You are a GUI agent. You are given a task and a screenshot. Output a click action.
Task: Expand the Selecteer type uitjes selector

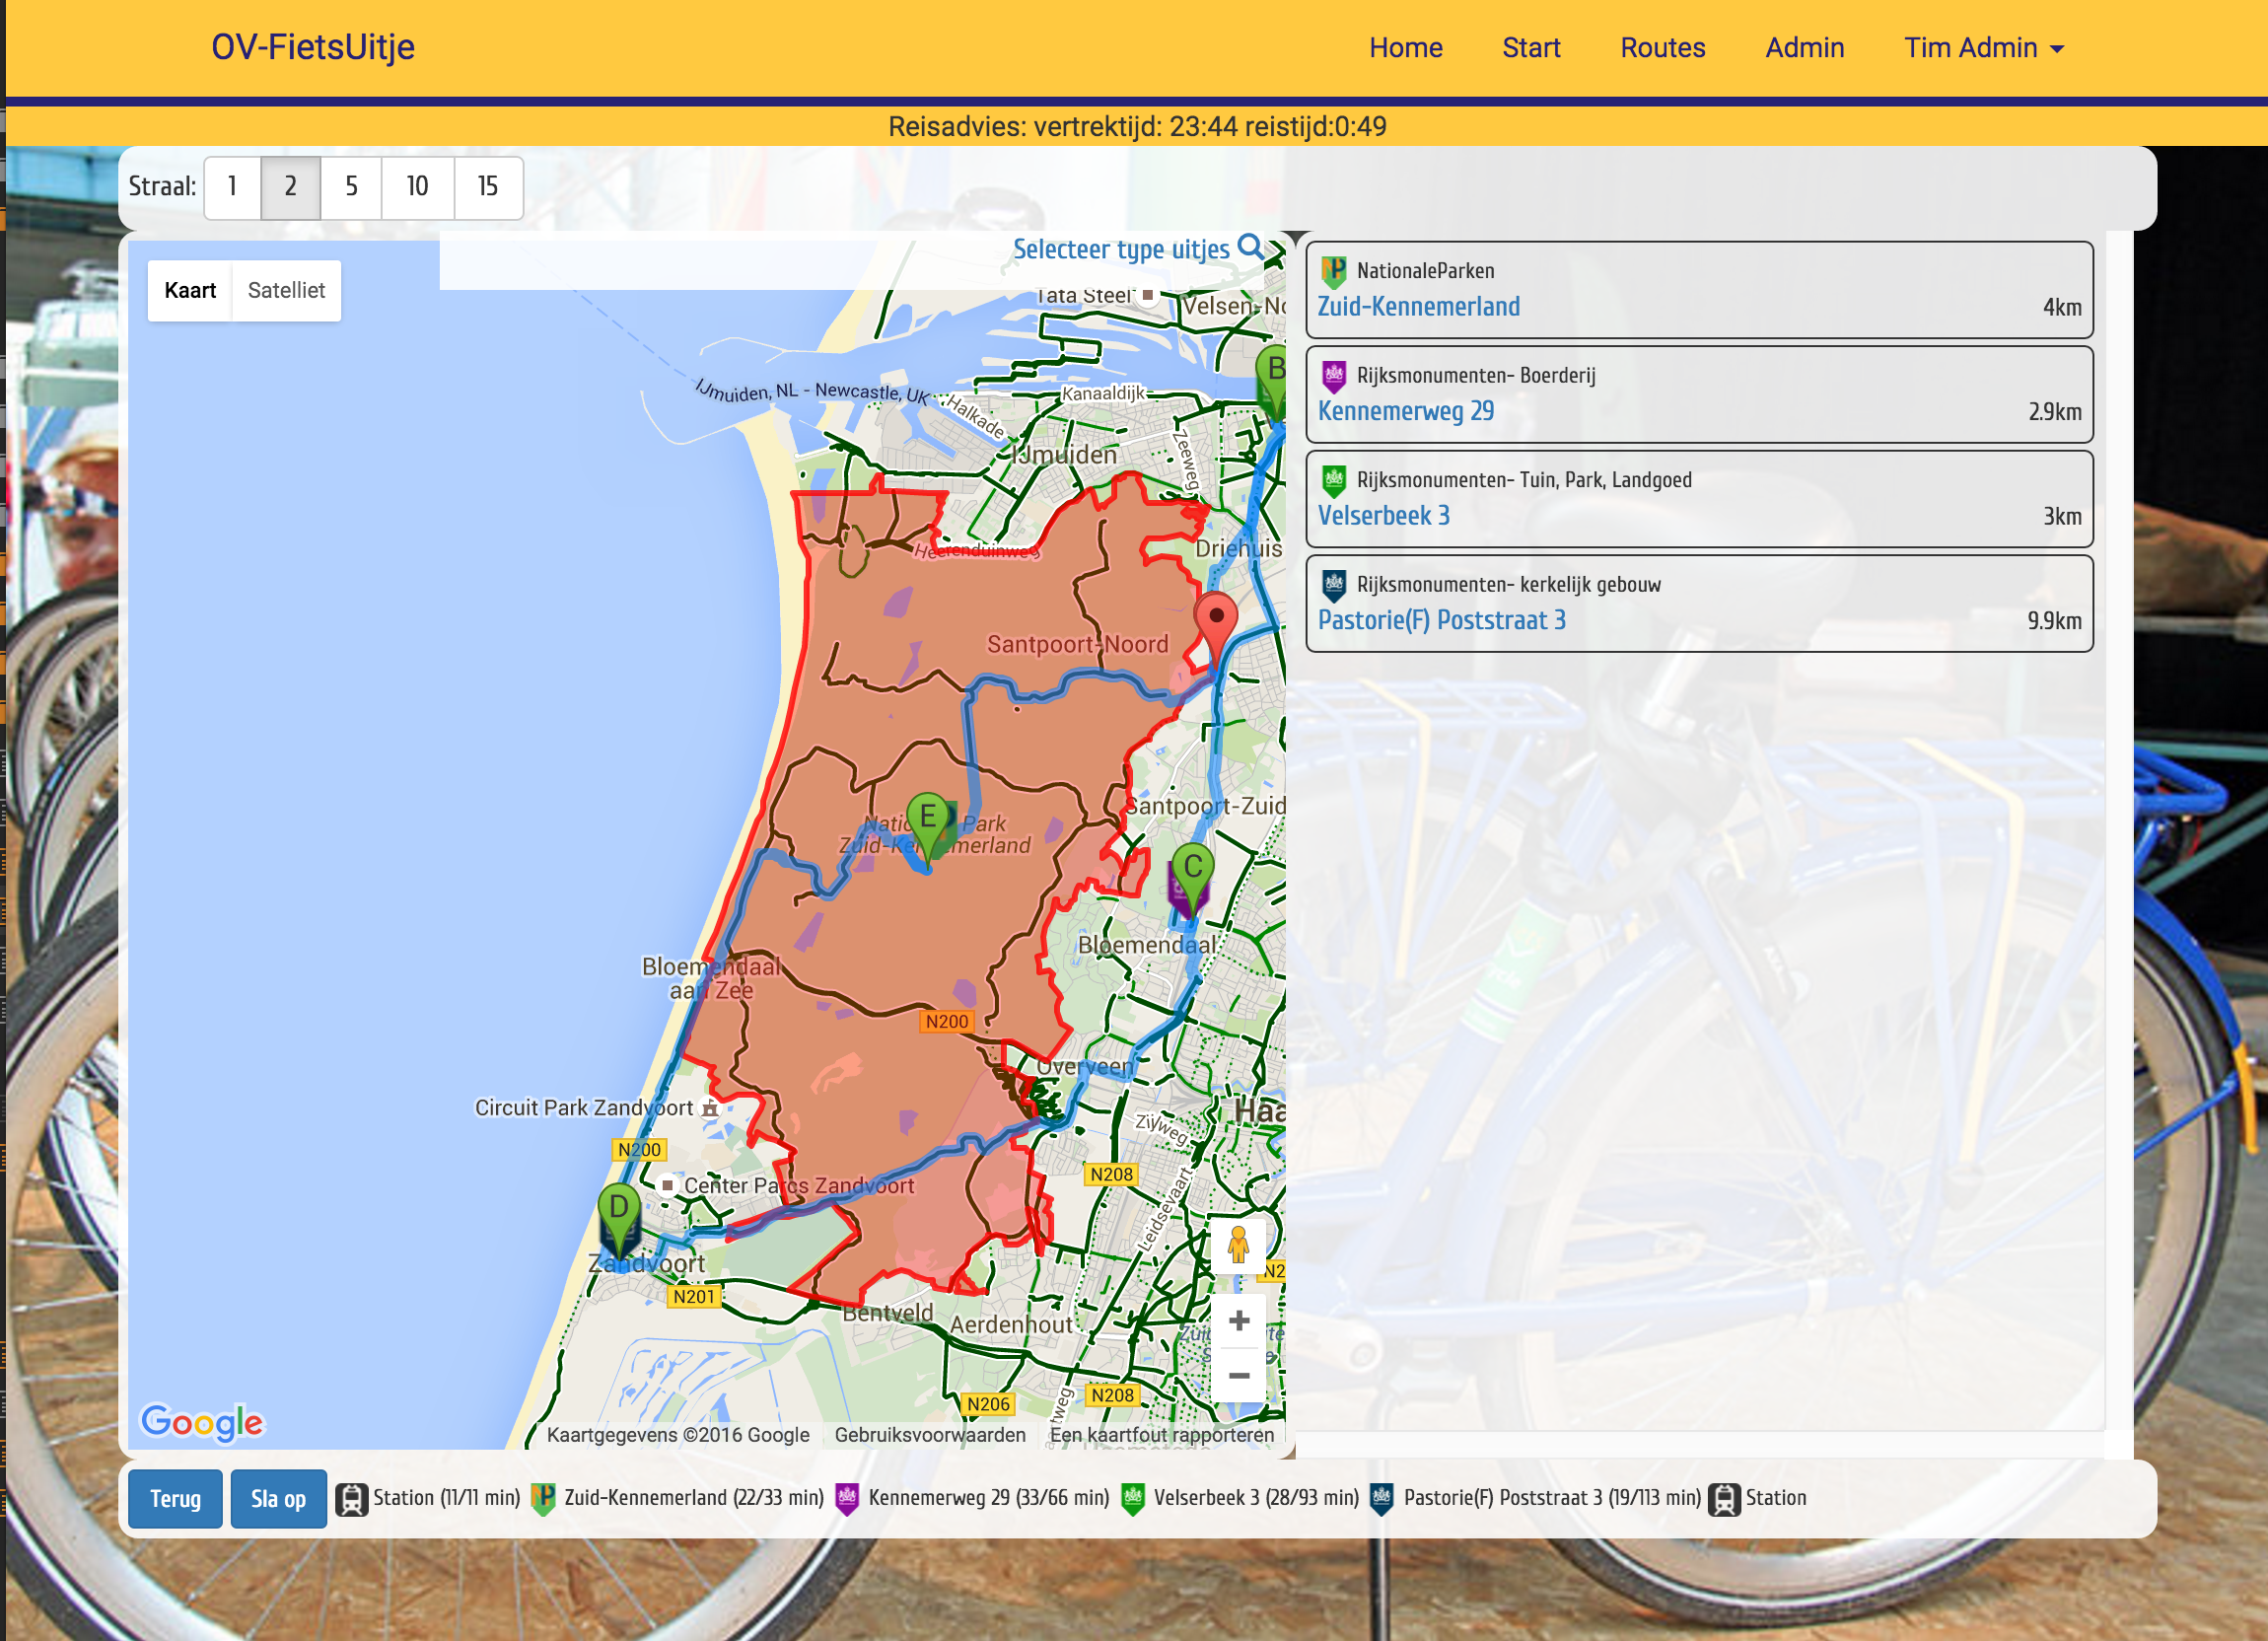click(x=1121, y=249)
